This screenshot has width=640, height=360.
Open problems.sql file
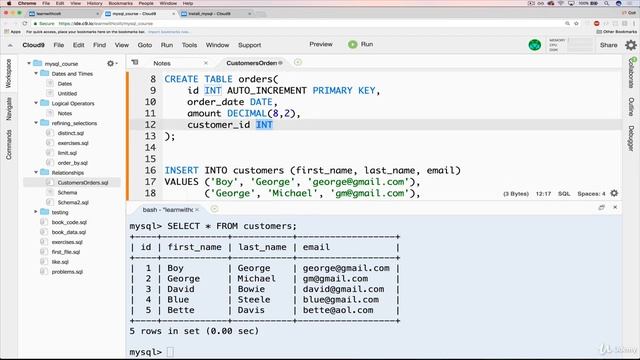pos(67,271)
